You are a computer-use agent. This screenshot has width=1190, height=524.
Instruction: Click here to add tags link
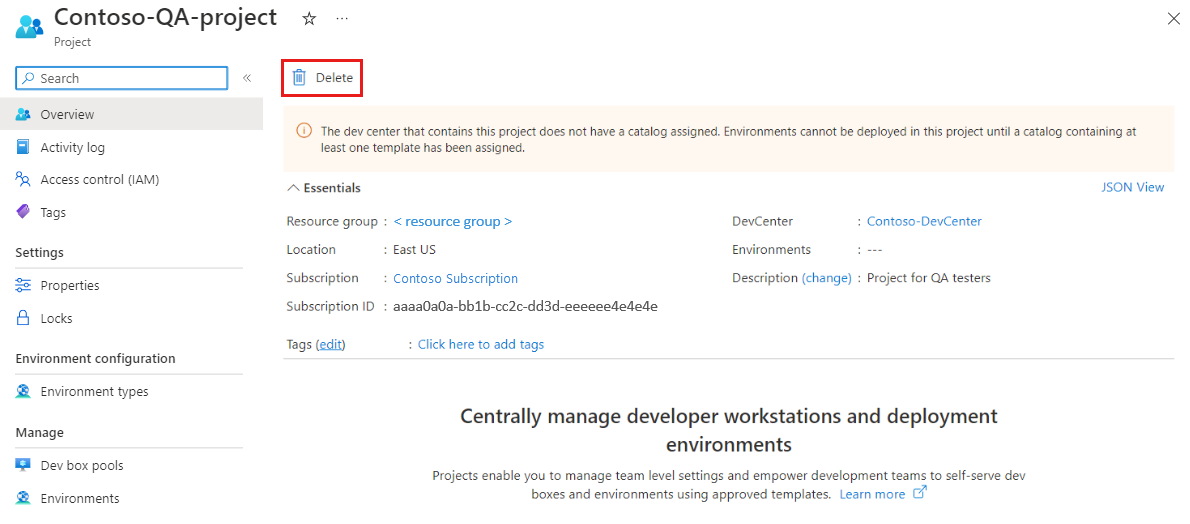click(x=480, y=345)
